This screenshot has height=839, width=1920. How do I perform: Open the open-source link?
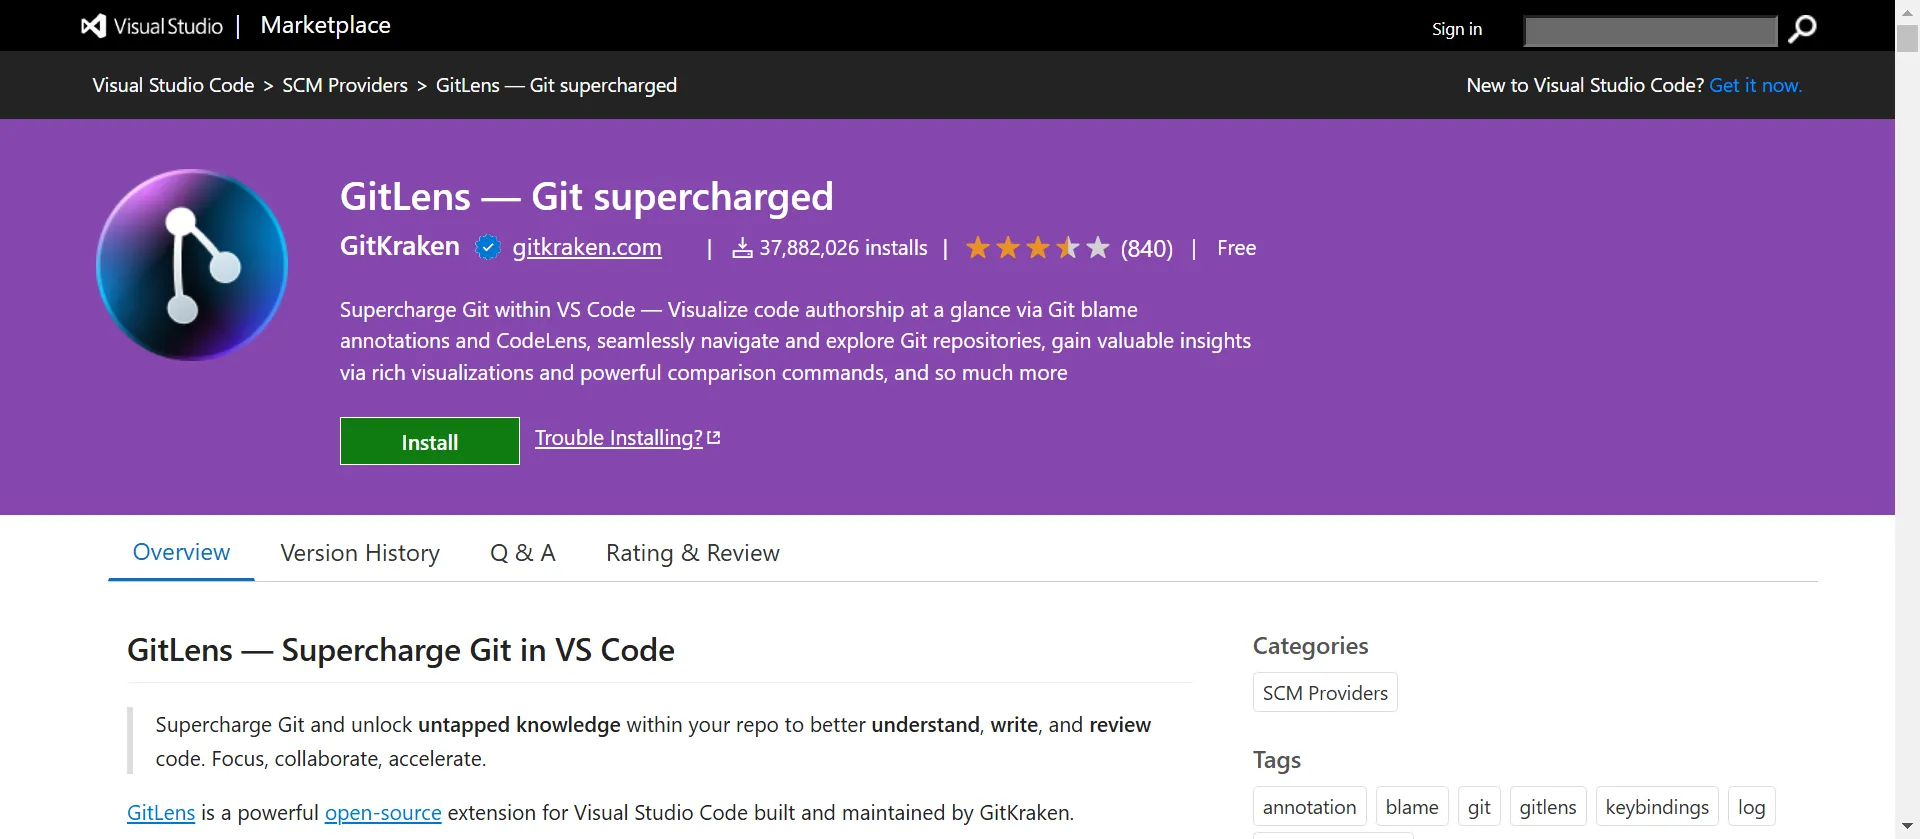coord(383,813)
